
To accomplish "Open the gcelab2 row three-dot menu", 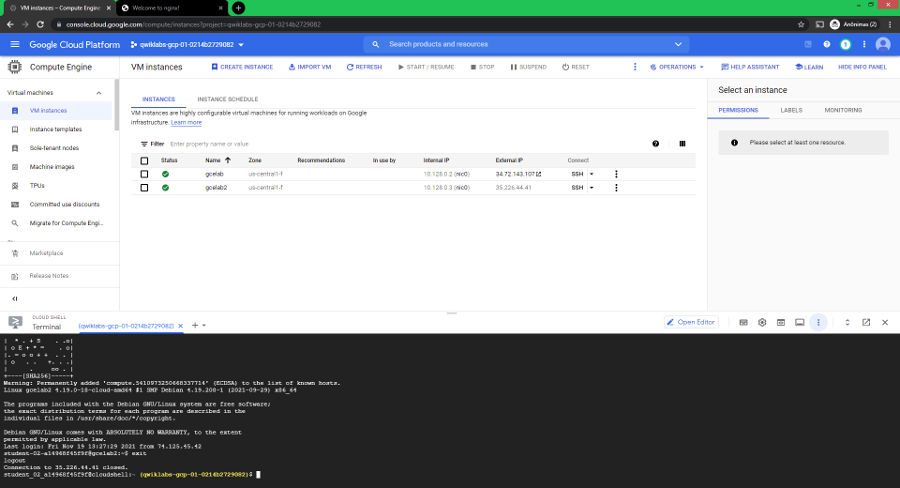I will click(x=616, y=188).
